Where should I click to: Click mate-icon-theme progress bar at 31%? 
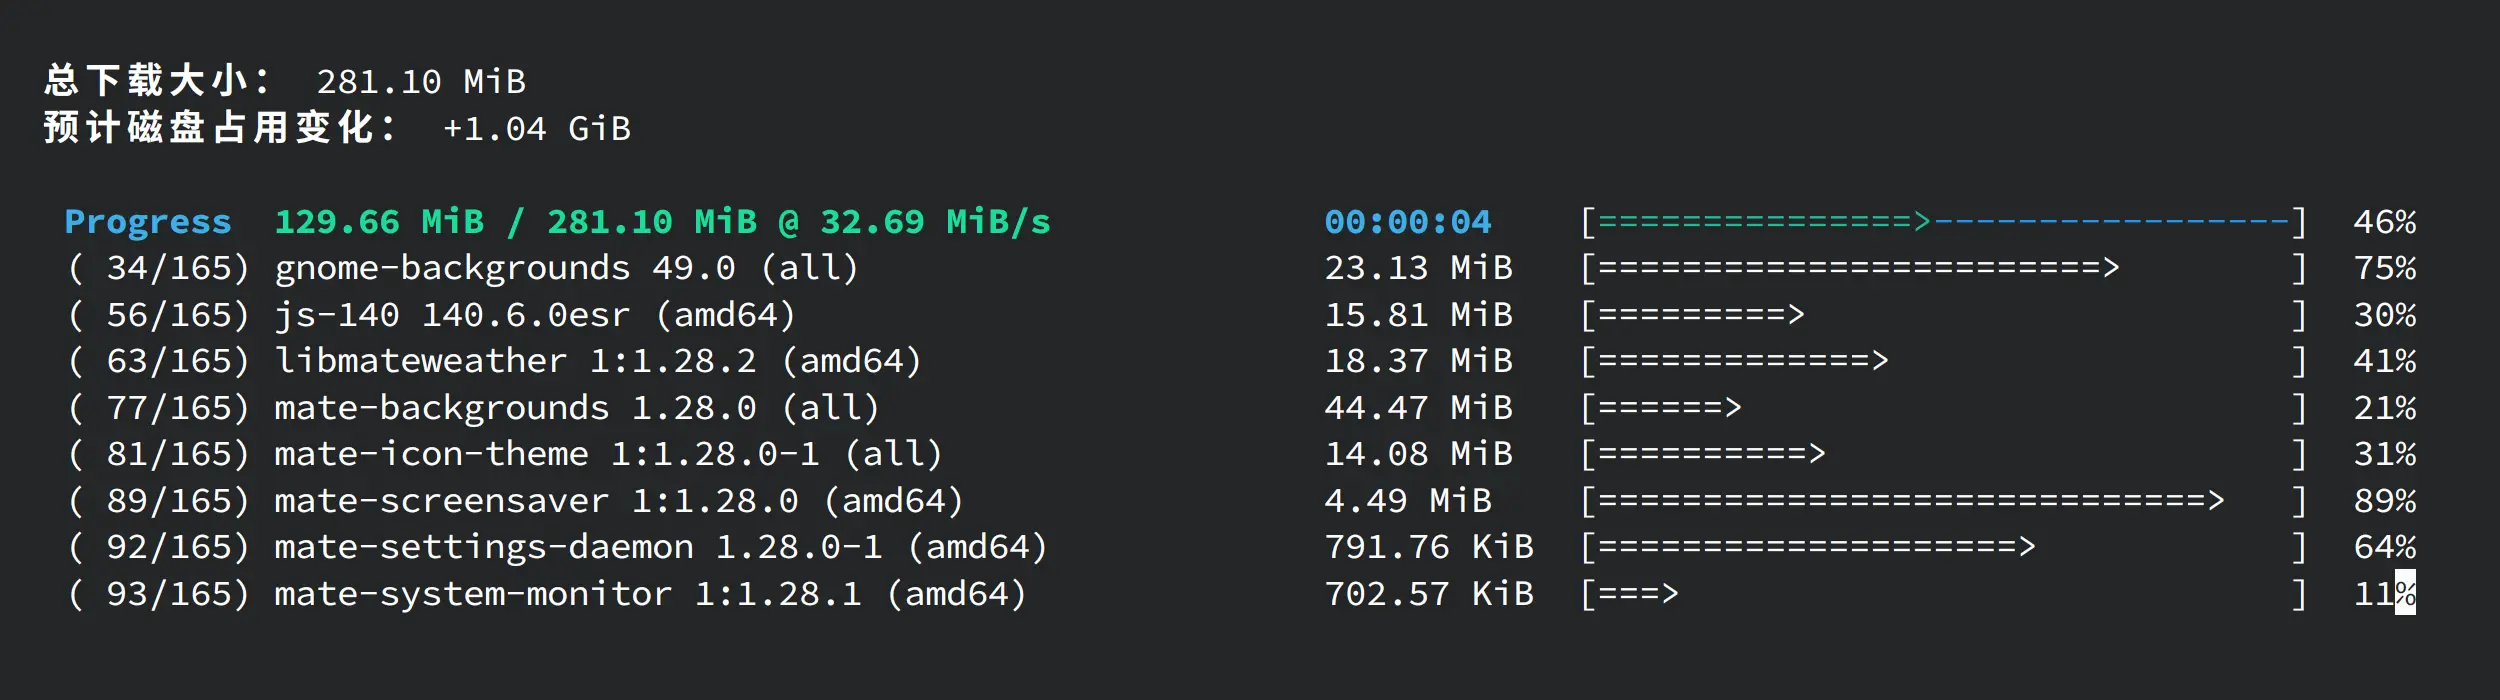click(x=1943, y=454)
